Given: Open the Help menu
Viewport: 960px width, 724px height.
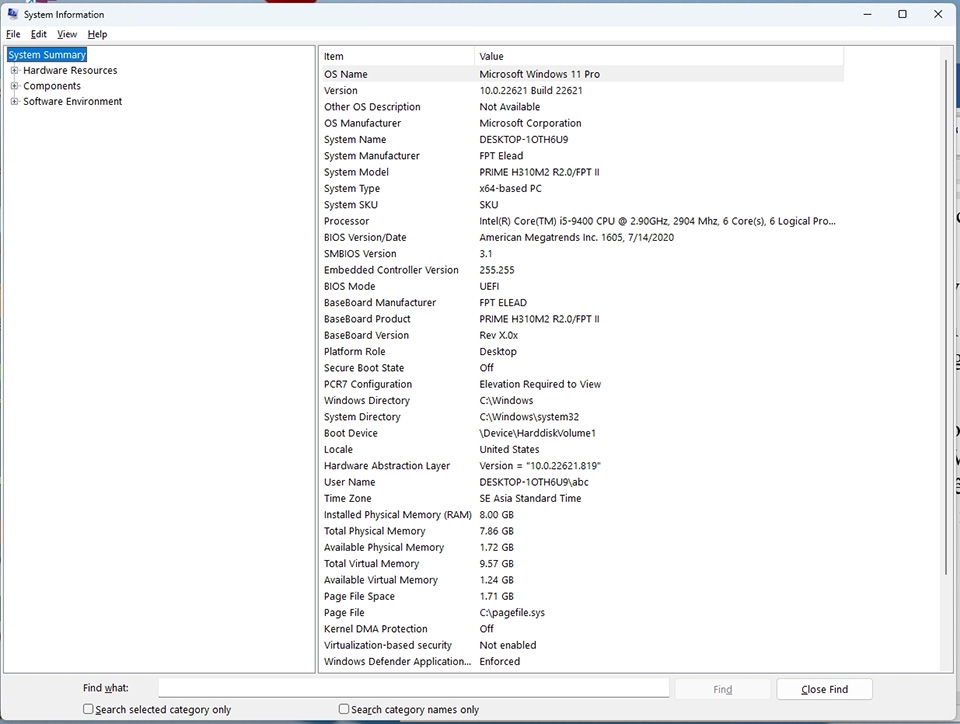Looking at the screenshot, I should [97, 33].
